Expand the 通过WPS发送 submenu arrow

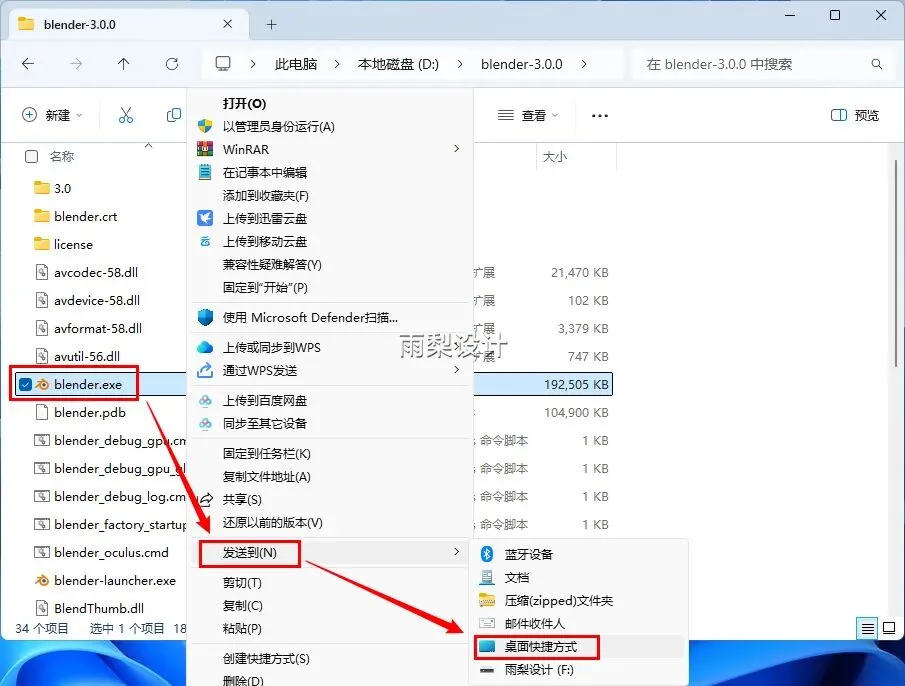coord(457,369)
